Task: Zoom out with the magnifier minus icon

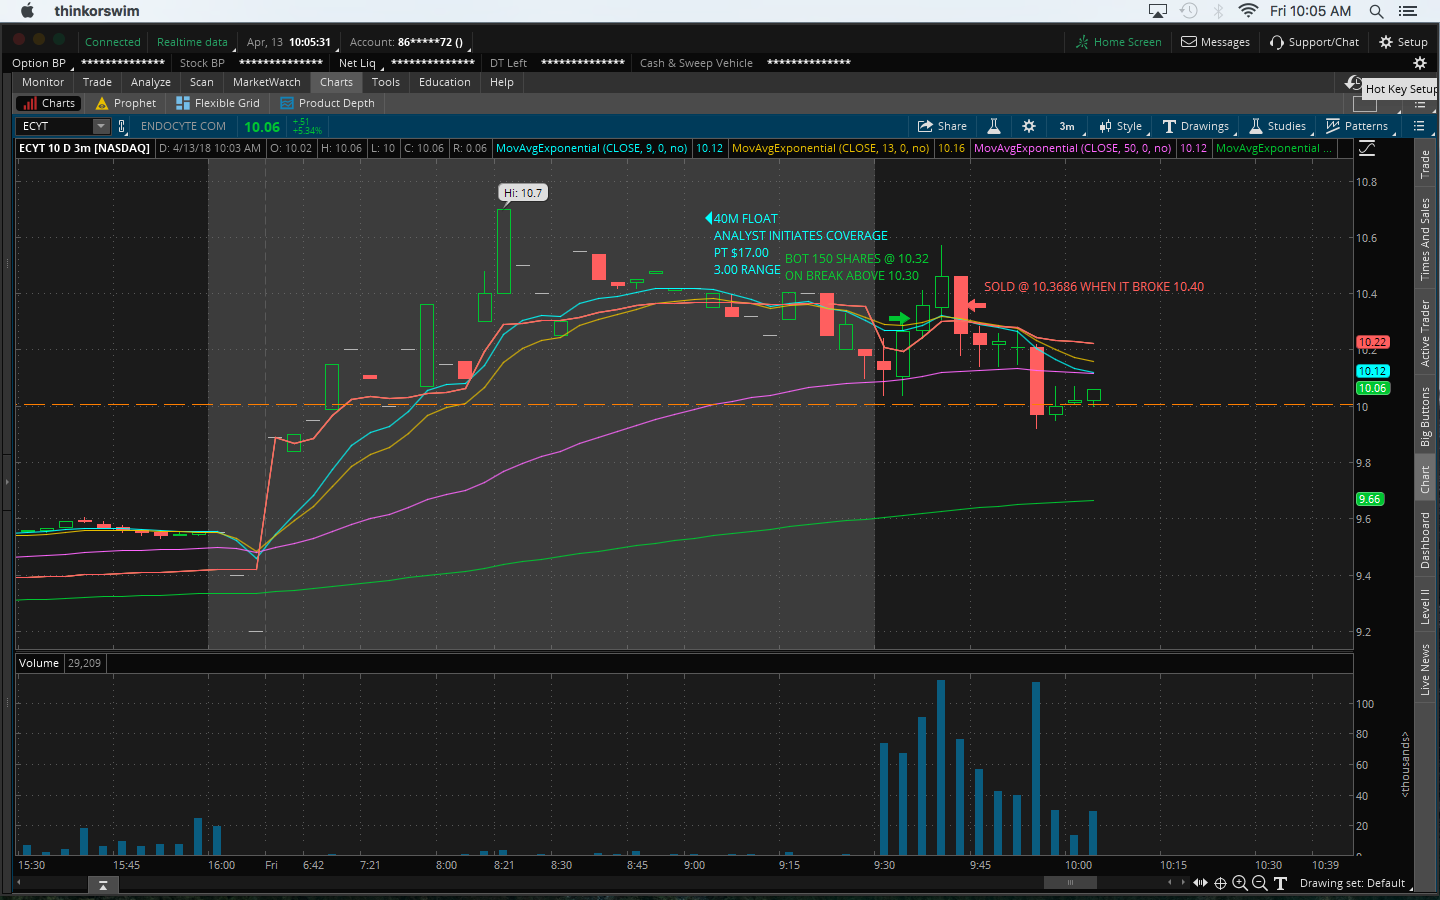Action: tap(1260, 883)
